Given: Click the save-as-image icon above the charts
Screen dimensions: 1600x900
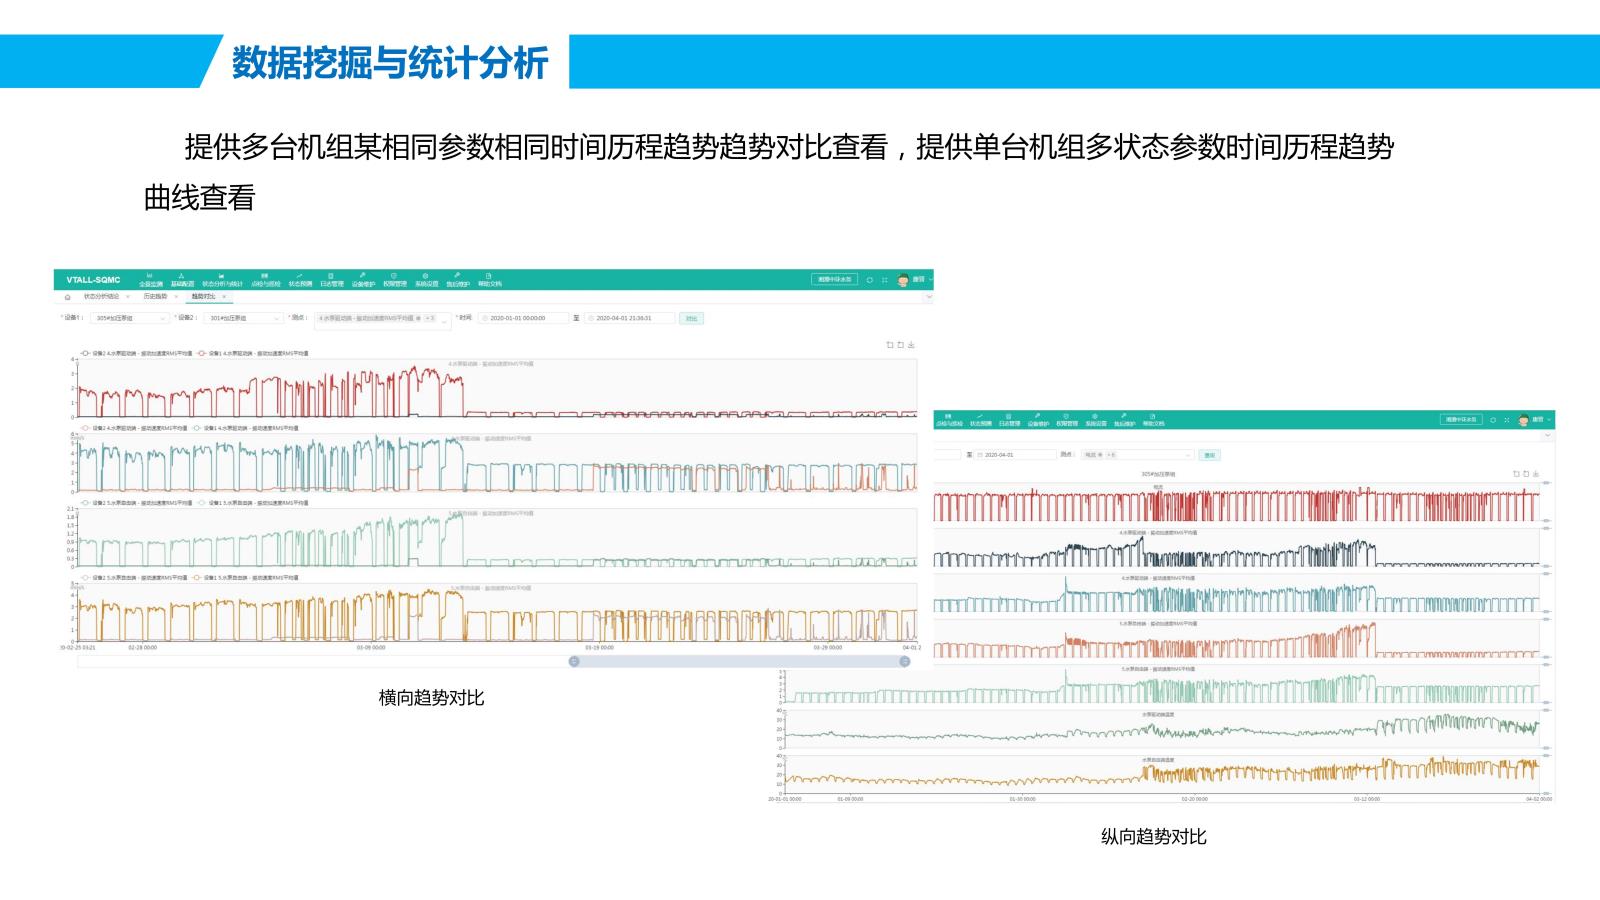Looking at the screenshot, I should point(910,345).
